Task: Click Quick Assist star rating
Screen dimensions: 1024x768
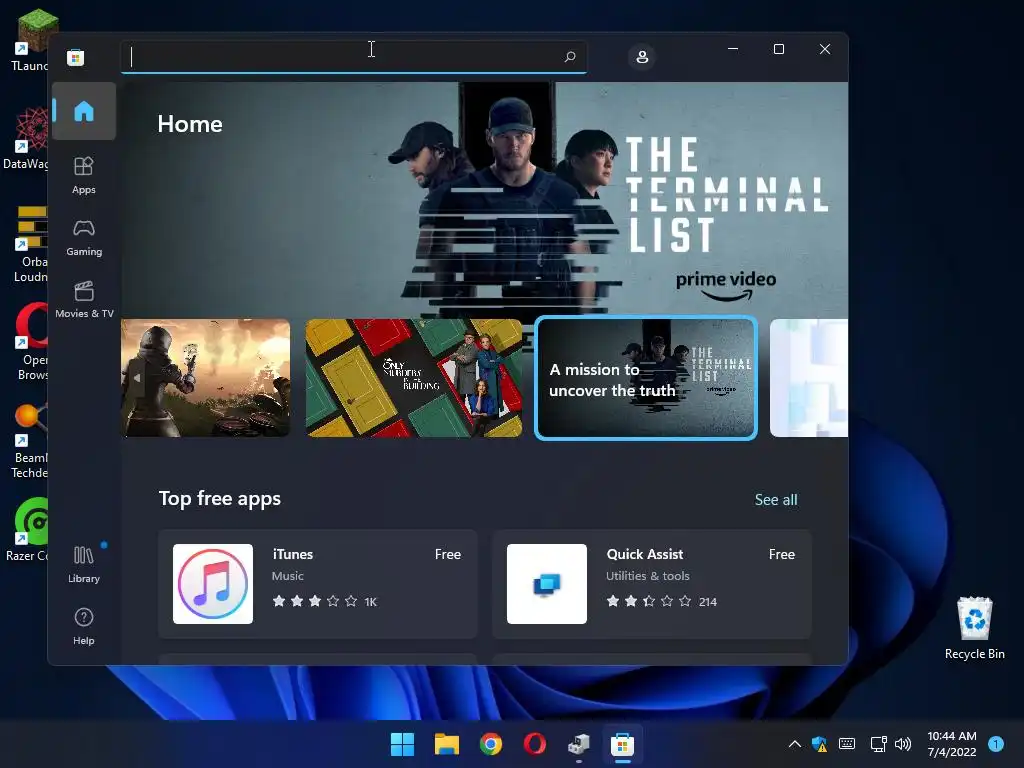Action: [648, 601]
